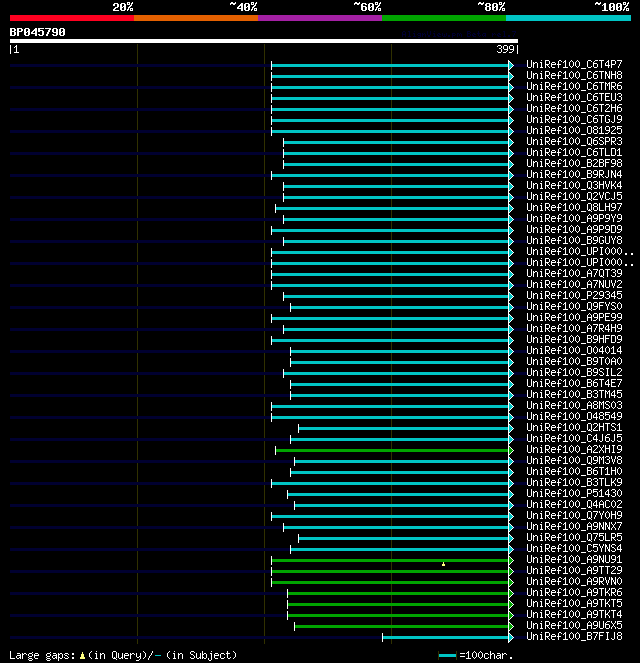Click the UniRef100_A9P9D9 hit name
This screenshot has width=640, height=663.
574,229
